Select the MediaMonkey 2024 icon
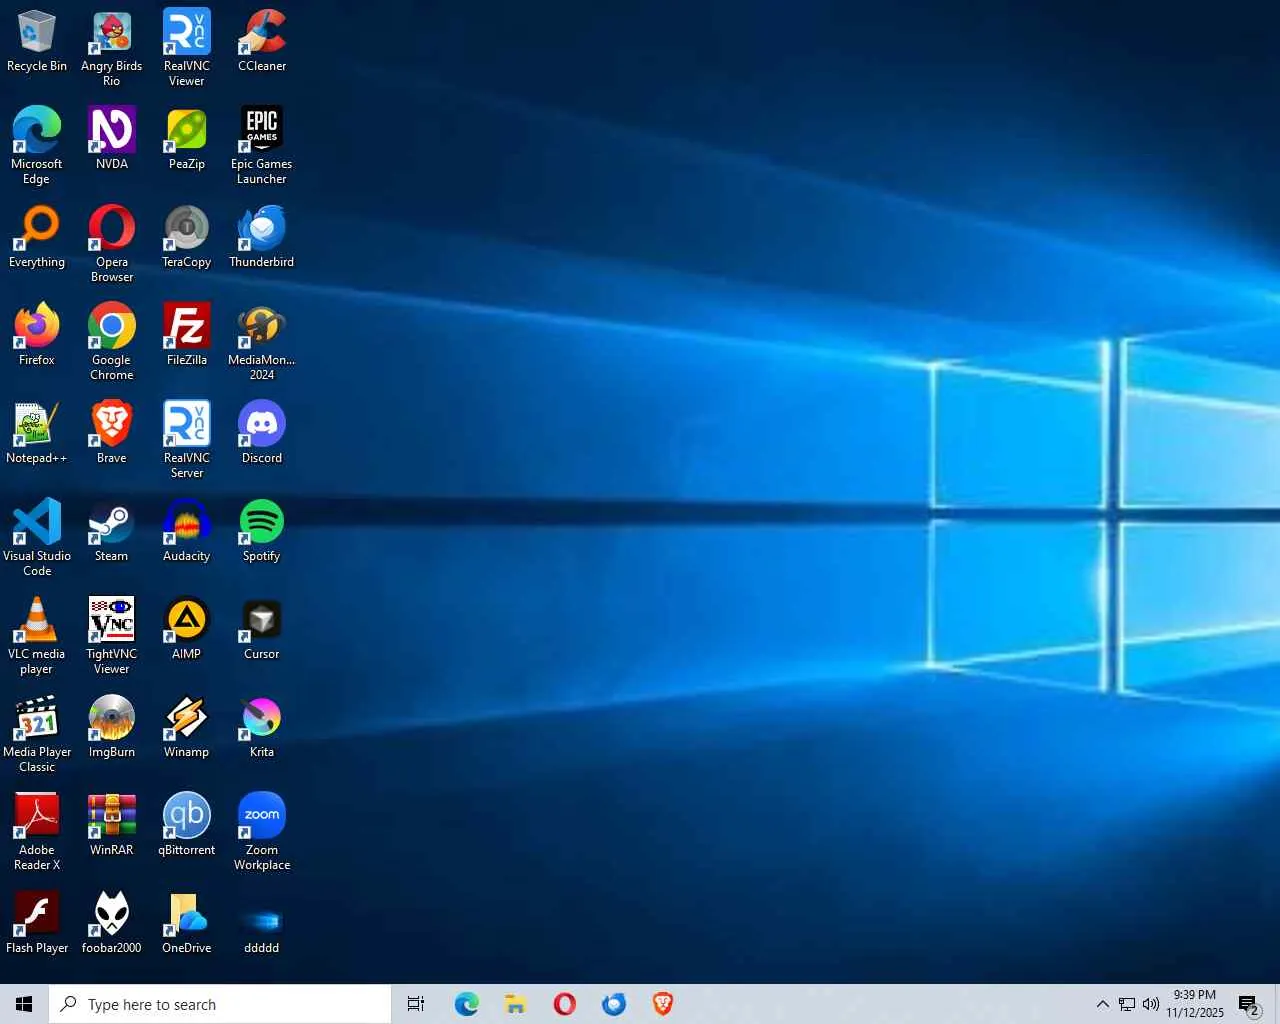 (262, 342)
